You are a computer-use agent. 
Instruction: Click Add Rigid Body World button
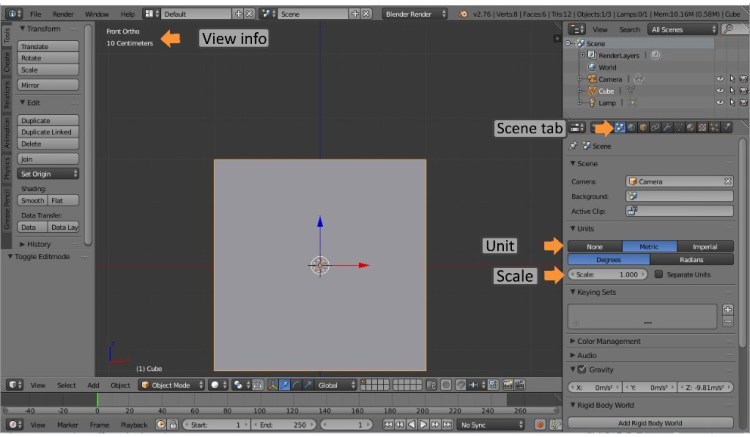(650, 423)
